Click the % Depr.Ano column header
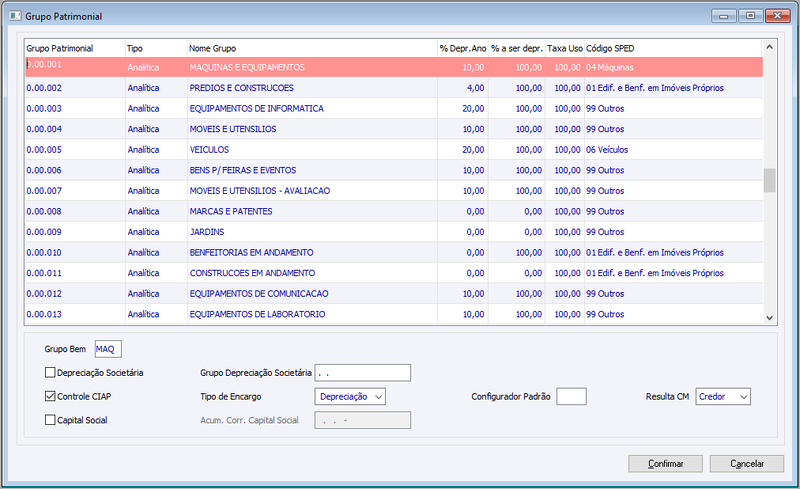800x489 pixels. [x=463, y=48]
